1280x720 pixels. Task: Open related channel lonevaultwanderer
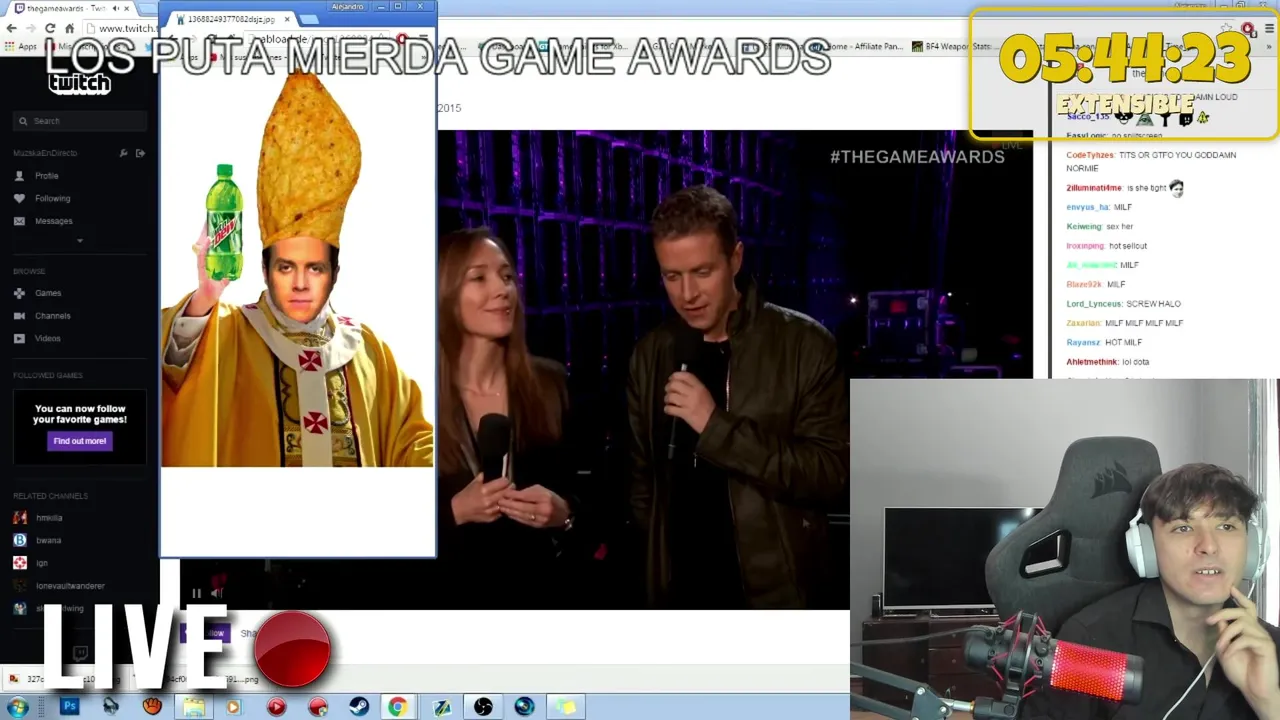(70, 586)
